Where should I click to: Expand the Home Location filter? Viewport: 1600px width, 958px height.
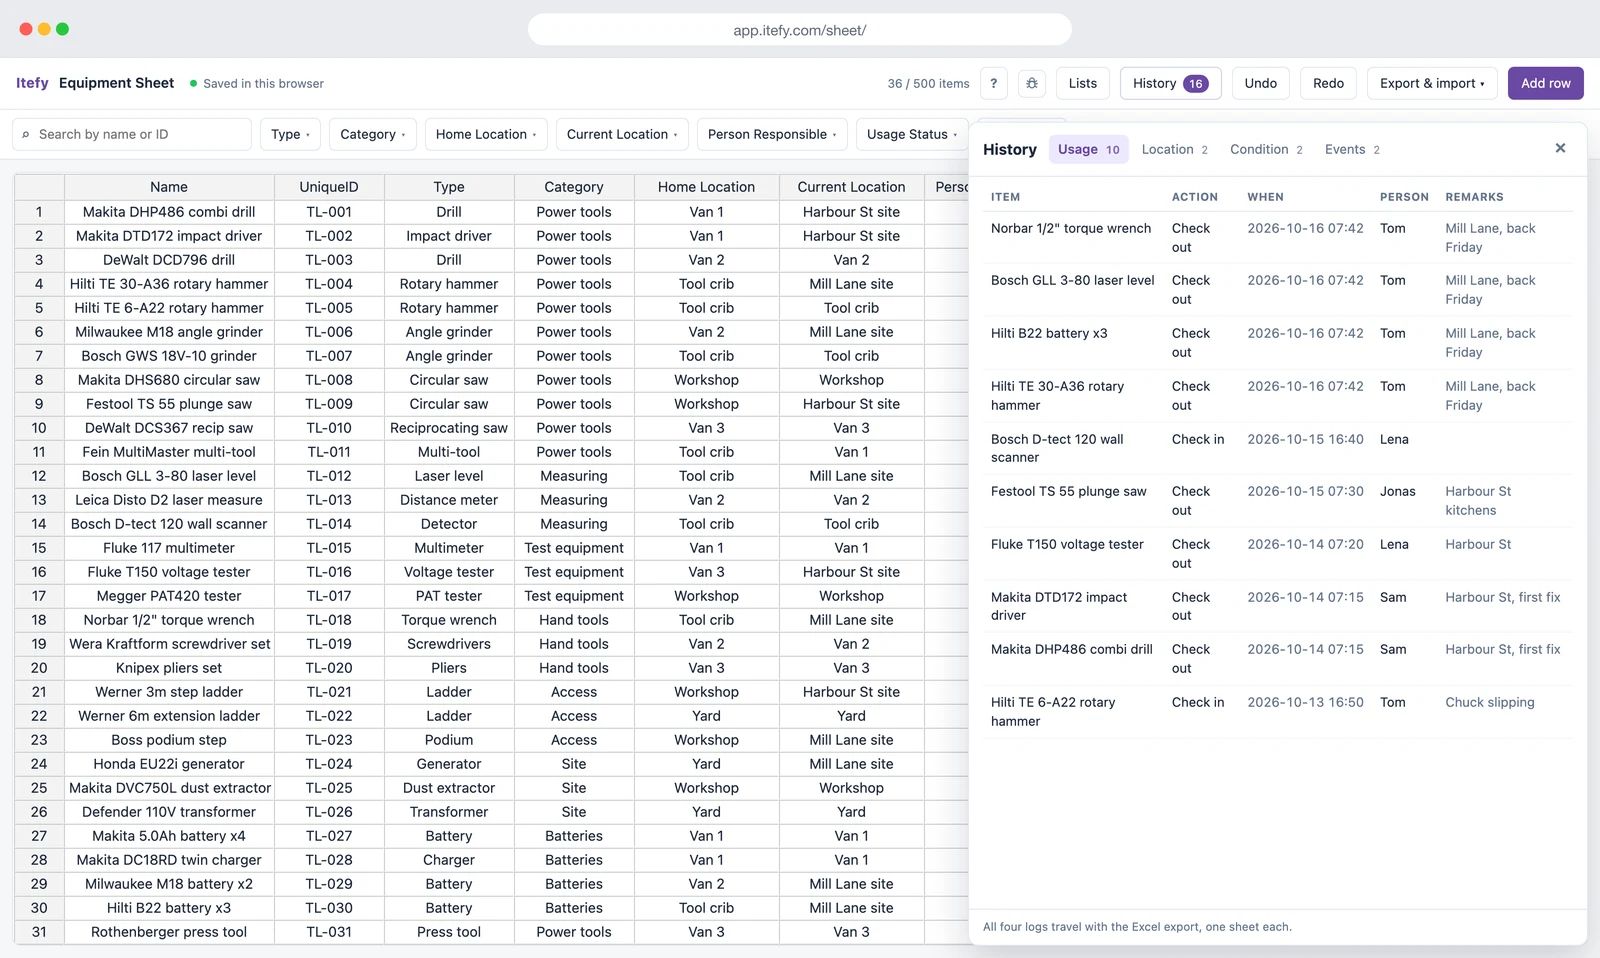pos(486,134)
